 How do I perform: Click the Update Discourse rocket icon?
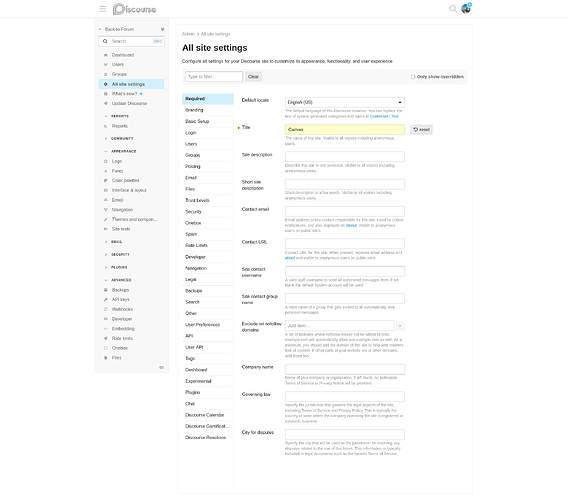(106, 104)
